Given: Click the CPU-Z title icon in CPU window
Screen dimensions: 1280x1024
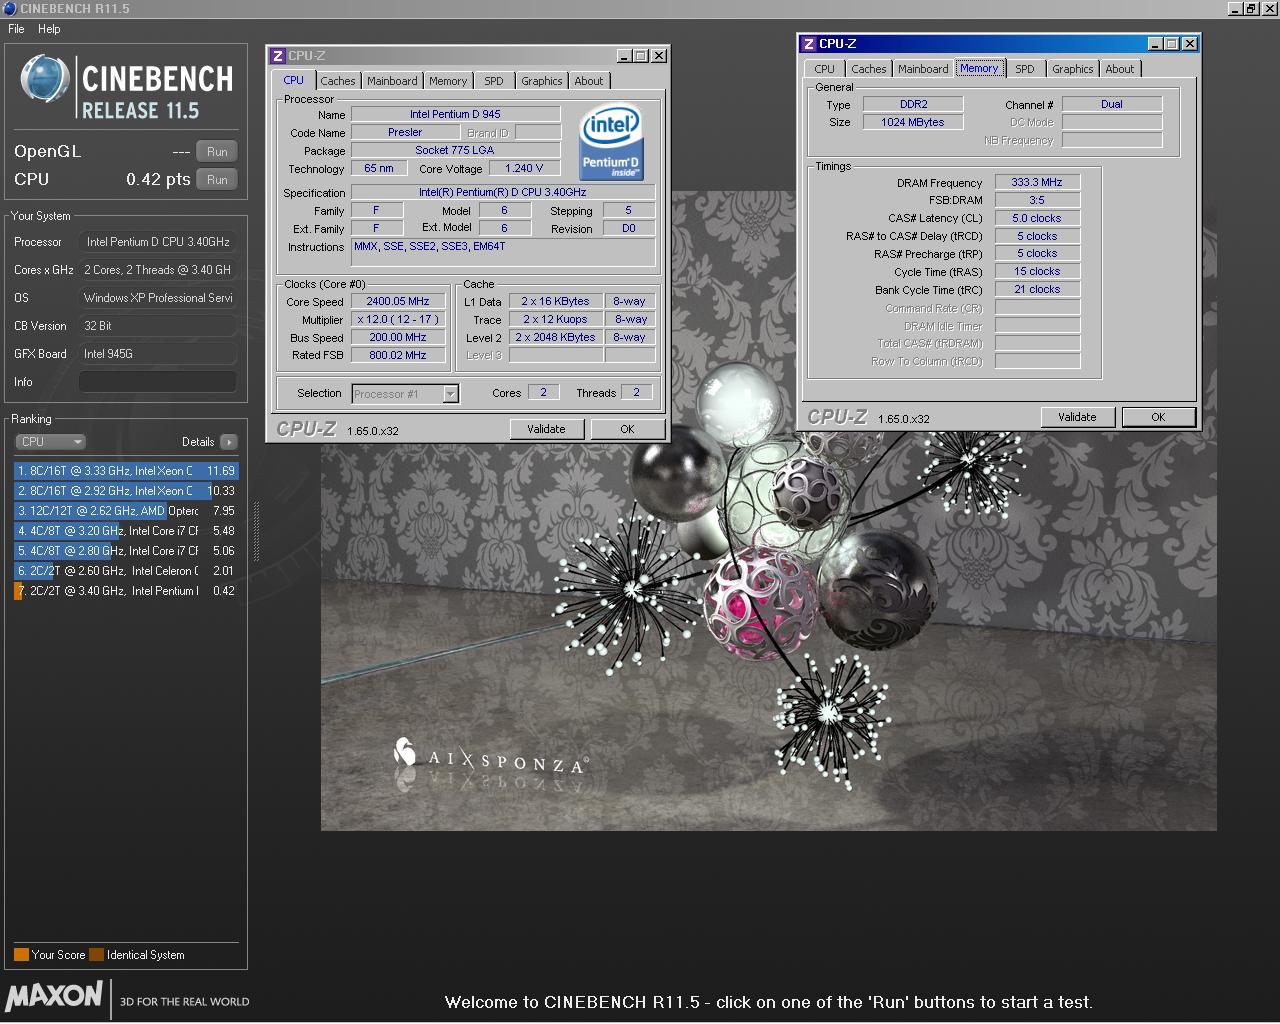Looking at the screenshot, I should (278, 56).
